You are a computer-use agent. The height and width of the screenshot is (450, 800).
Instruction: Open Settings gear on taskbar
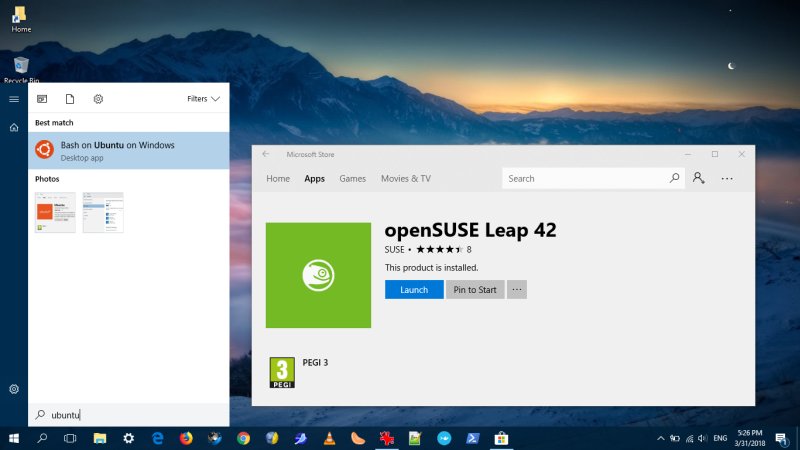coord(129,438)
